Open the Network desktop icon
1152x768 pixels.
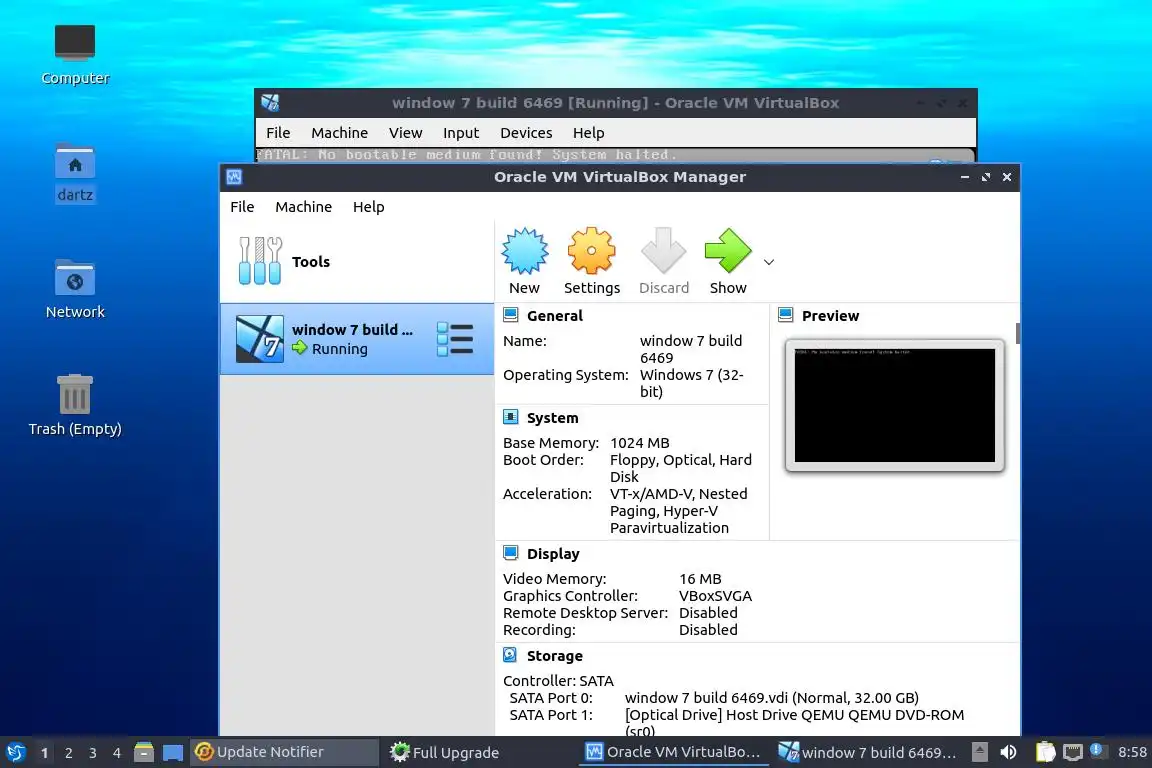[75, 290]
